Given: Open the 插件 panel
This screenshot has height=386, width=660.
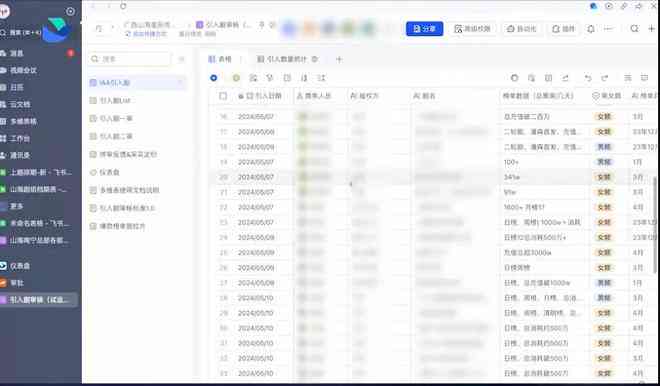Looking at the screenshot, I should [563, 29].
